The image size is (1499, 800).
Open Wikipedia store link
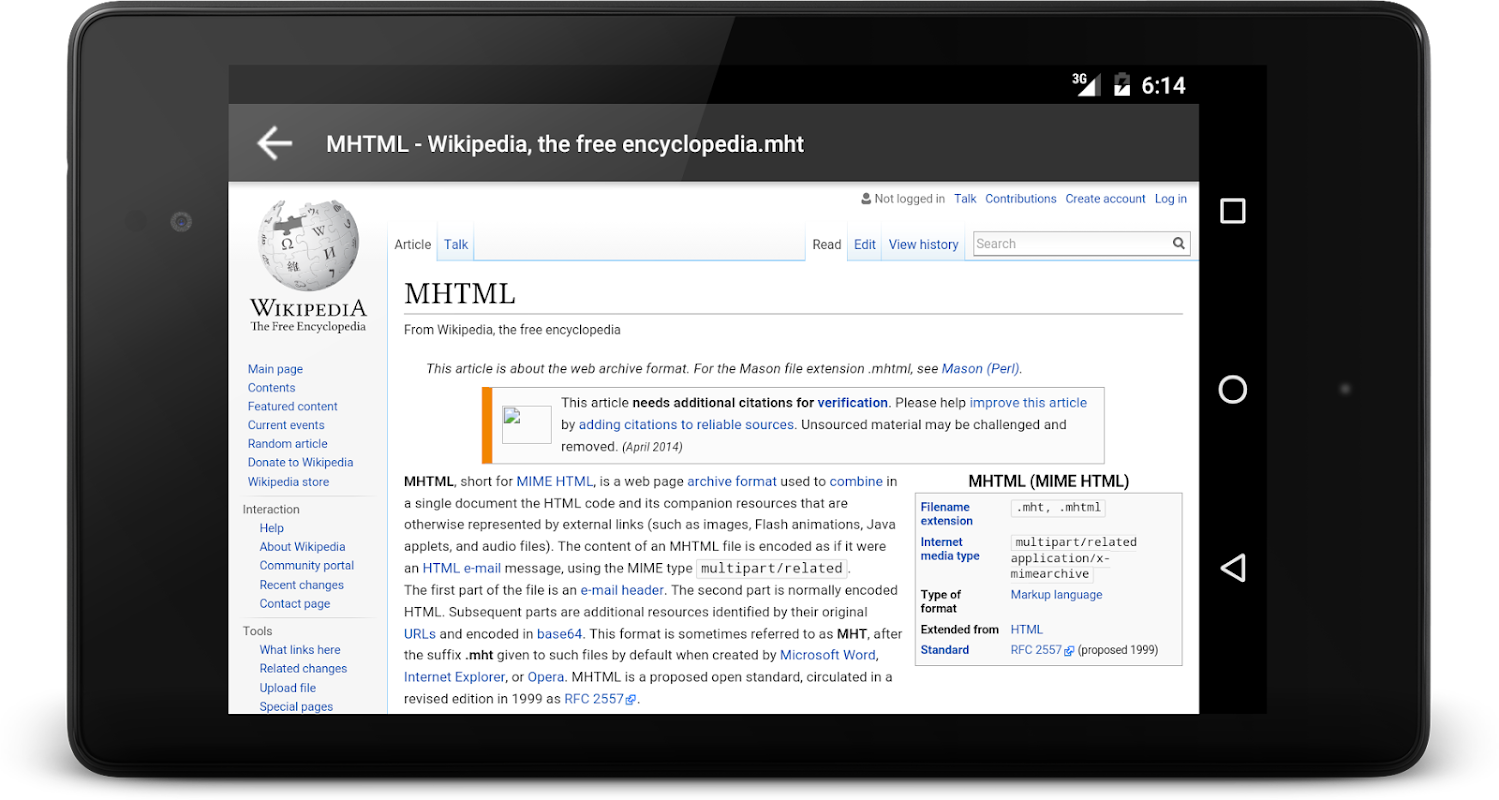[x=288, y=482]
